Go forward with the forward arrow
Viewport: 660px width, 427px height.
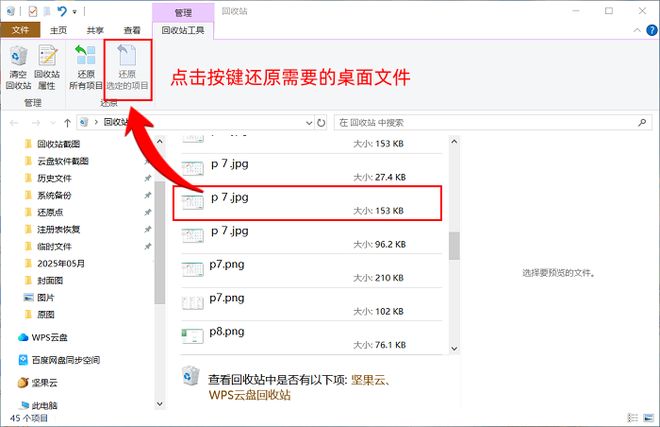36,123
